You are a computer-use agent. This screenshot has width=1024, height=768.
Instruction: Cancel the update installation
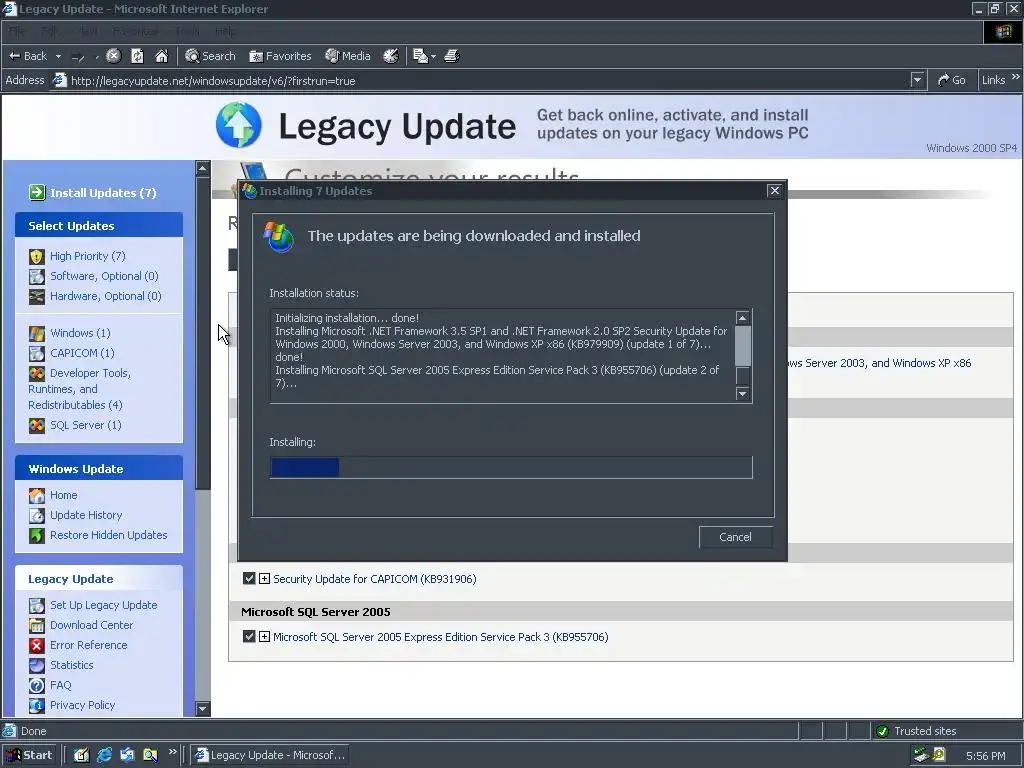[735, 537]
